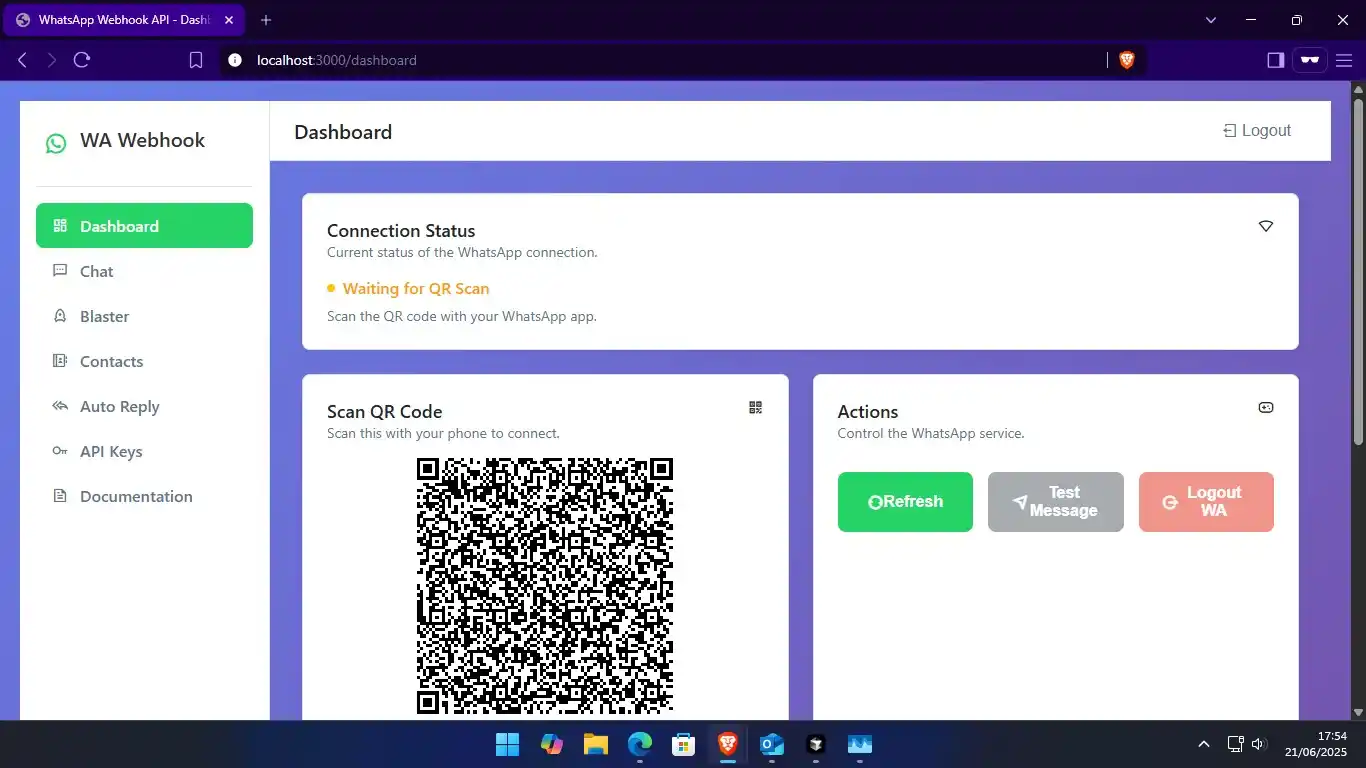Select Contacts in the sidebar

144,361
